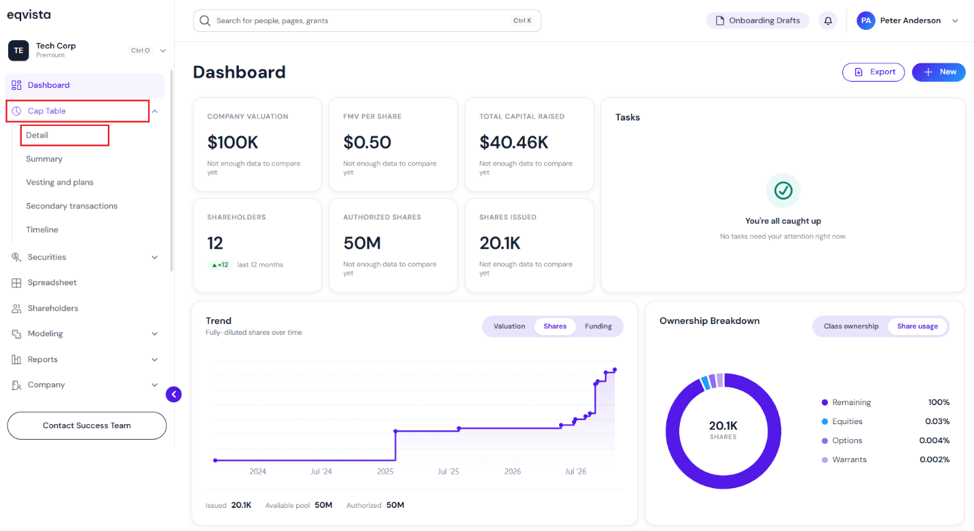Click the plus icon on New
The width and height of the screenshot is (974, 531).
[x=928, y=72]
